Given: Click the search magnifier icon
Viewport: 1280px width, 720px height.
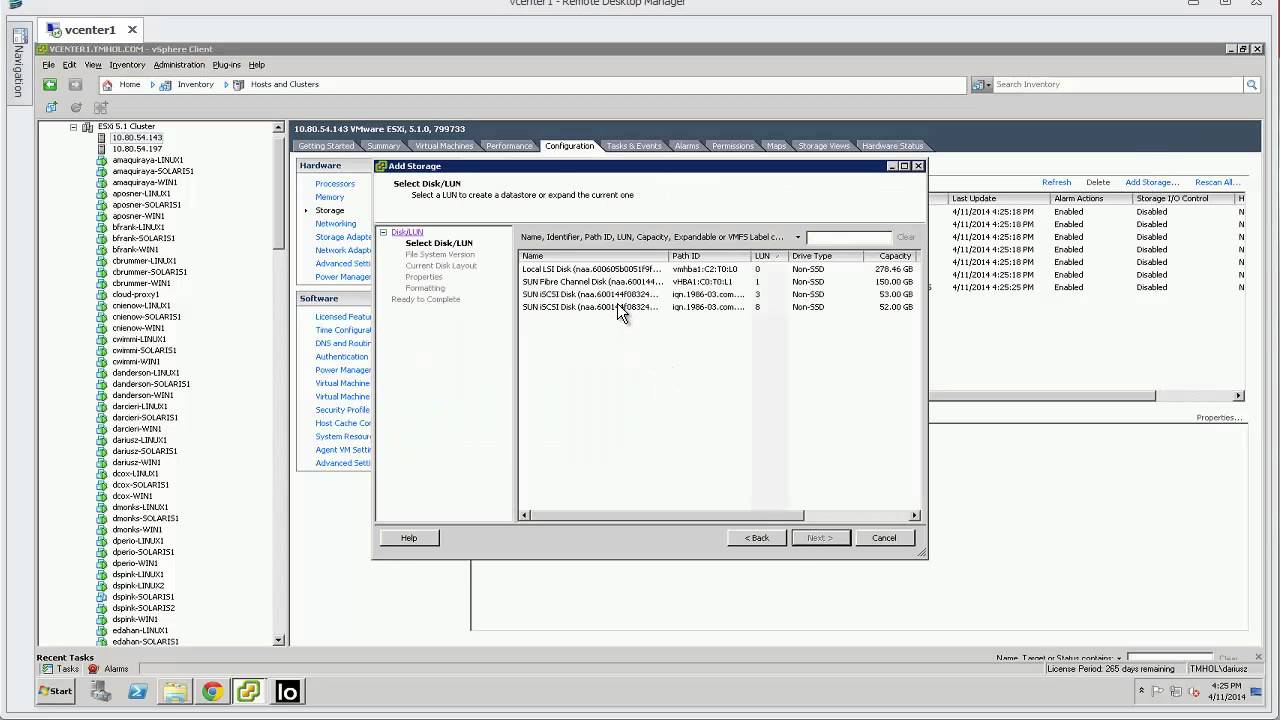Looking at the screenshot, I should click(1251, 85).
